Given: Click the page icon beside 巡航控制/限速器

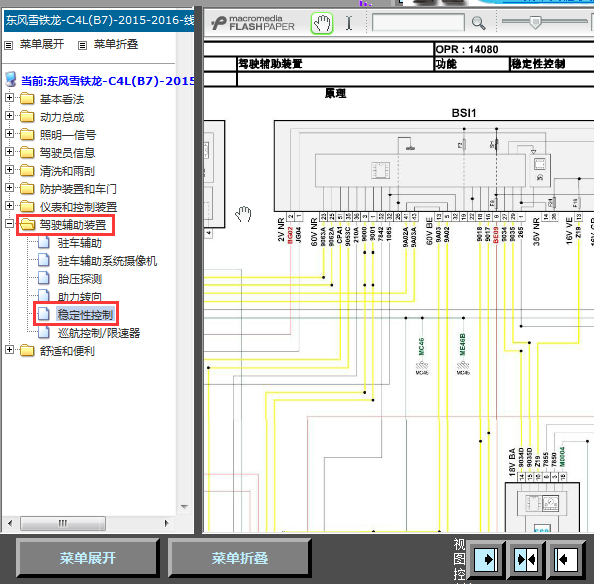Looking at the screenshot, I should pyautogui.click(x=44, y=332).
